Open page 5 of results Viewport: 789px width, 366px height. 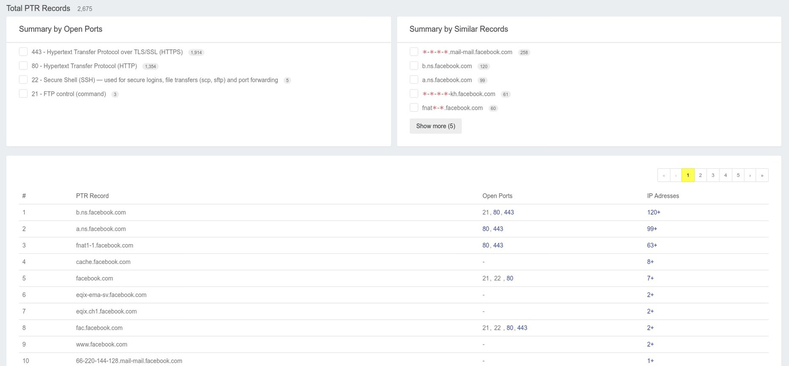coord(738,175)
